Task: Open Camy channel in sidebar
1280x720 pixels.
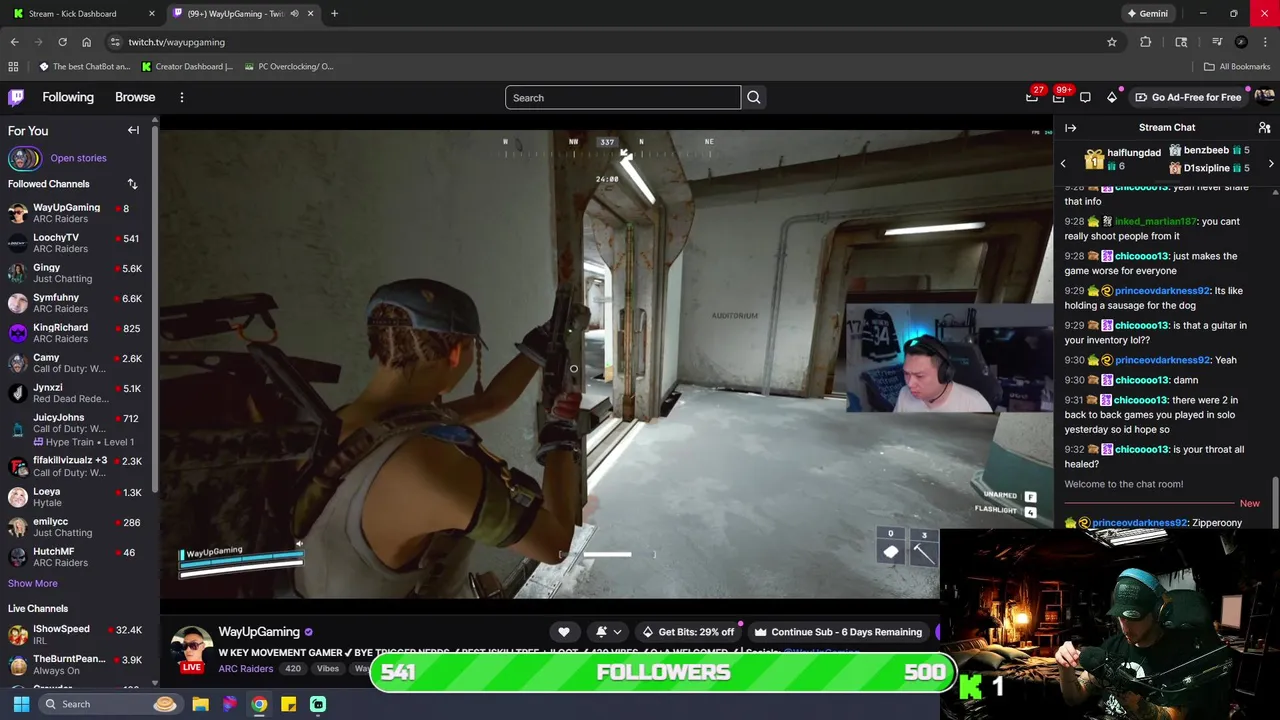Action: click(x=75, y=363)
